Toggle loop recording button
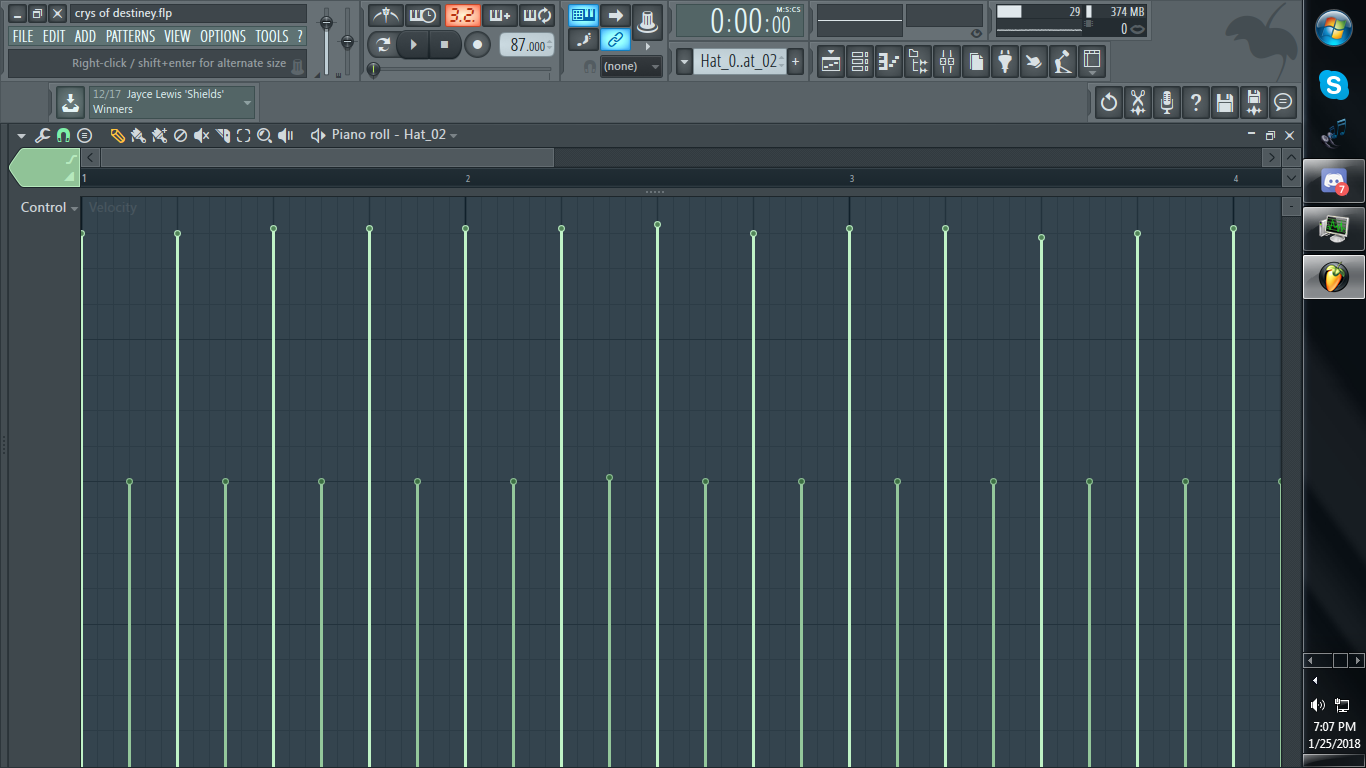The height and width of the screenshot is (768, 1366). tap(538, 15)
